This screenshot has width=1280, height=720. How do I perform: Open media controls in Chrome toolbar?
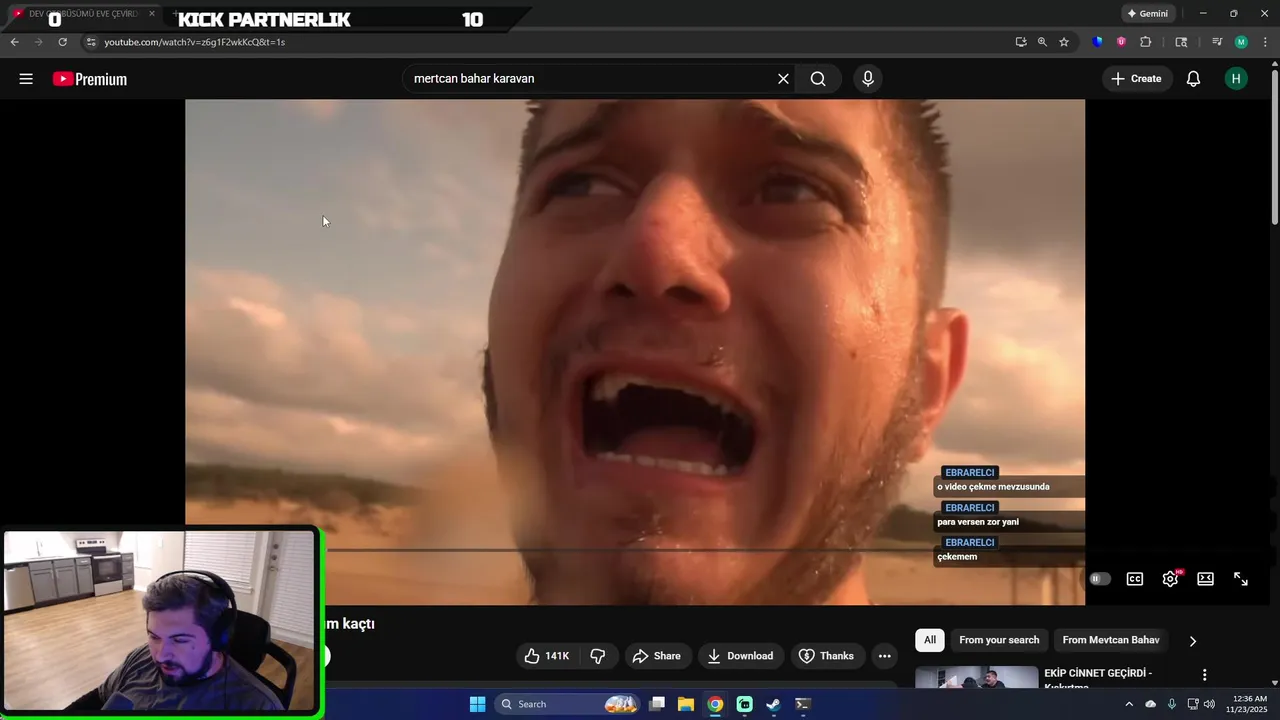[x=1217, y=42]
